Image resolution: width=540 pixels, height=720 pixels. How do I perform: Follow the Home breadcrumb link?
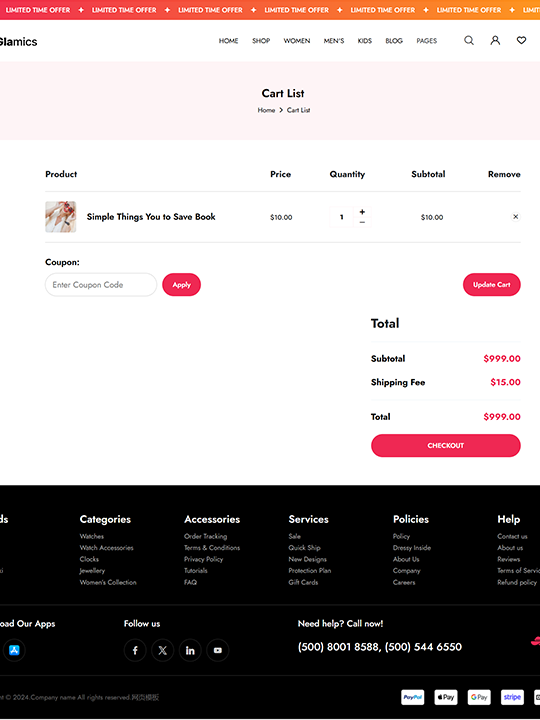coord(266,110)
